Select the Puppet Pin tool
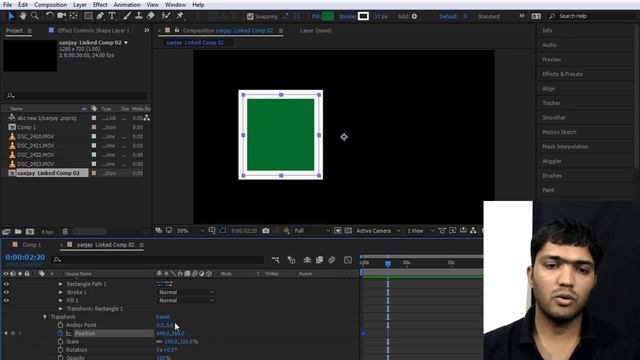This screenshot has height=360, width=640. pos(180,16)
